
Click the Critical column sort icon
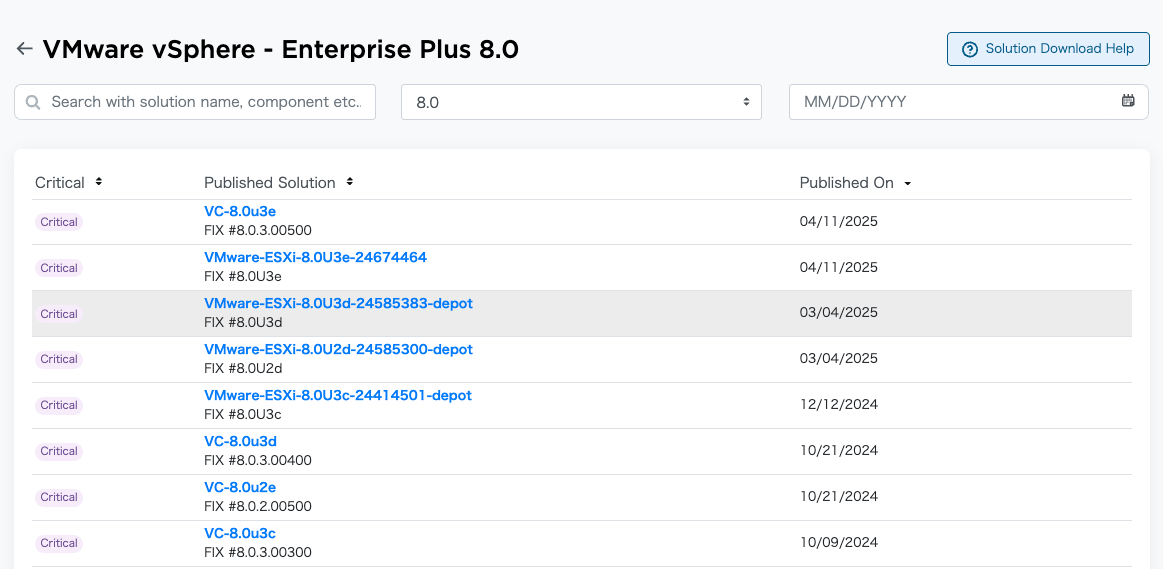tap(99, 182)
